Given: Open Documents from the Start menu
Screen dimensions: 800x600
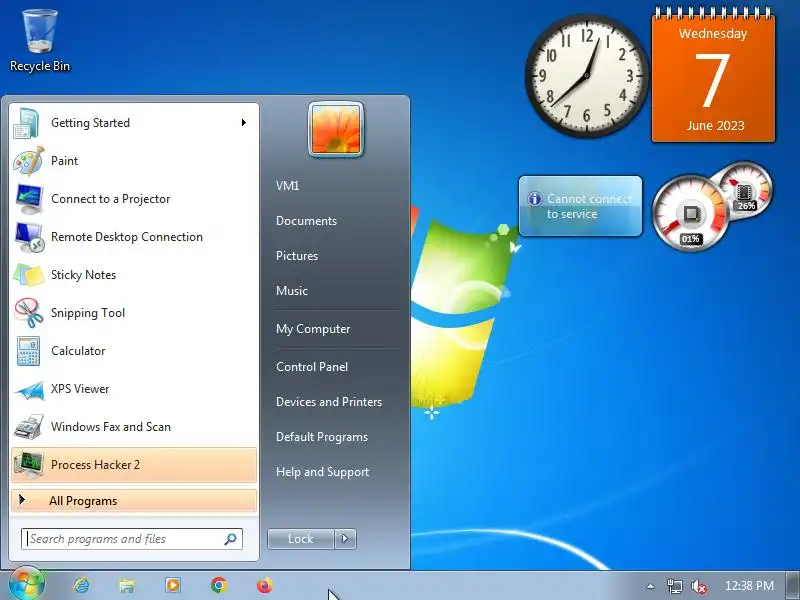Looking at the screenshot, I should (x=306, y=221).
